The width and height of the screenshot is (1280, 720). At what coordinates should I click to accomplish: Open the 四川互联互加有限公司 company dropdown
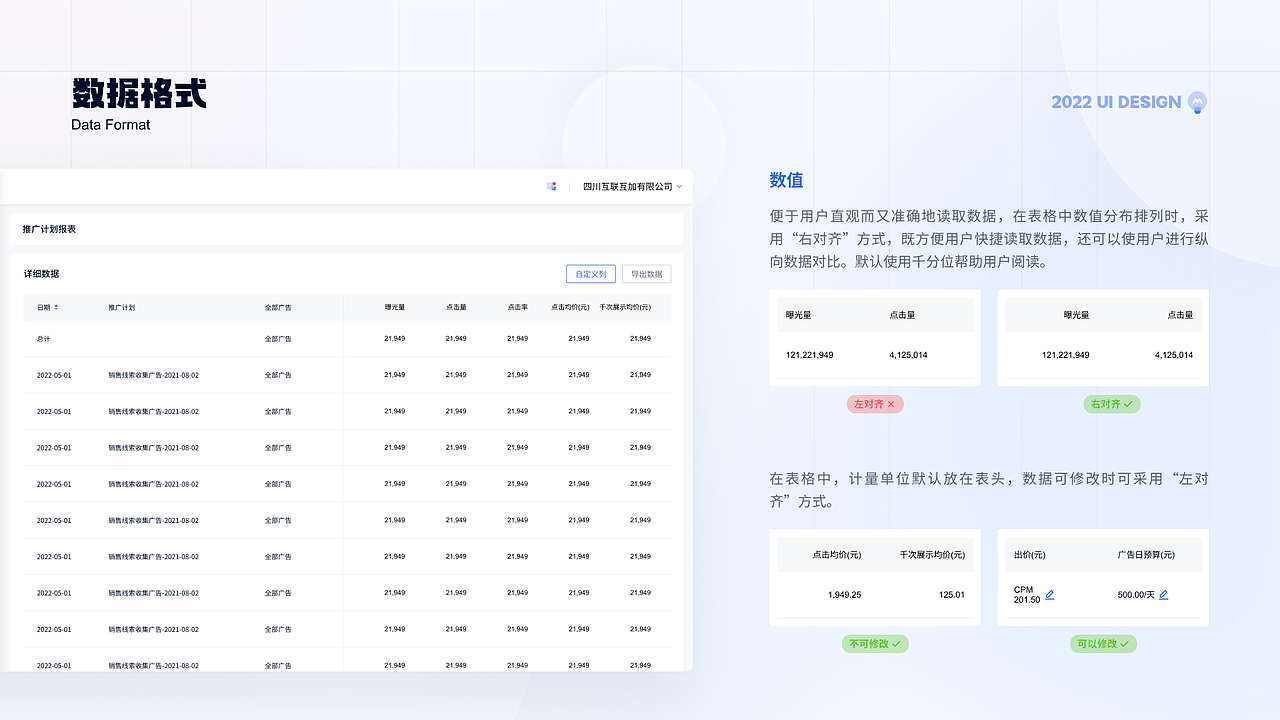(628, 186)
